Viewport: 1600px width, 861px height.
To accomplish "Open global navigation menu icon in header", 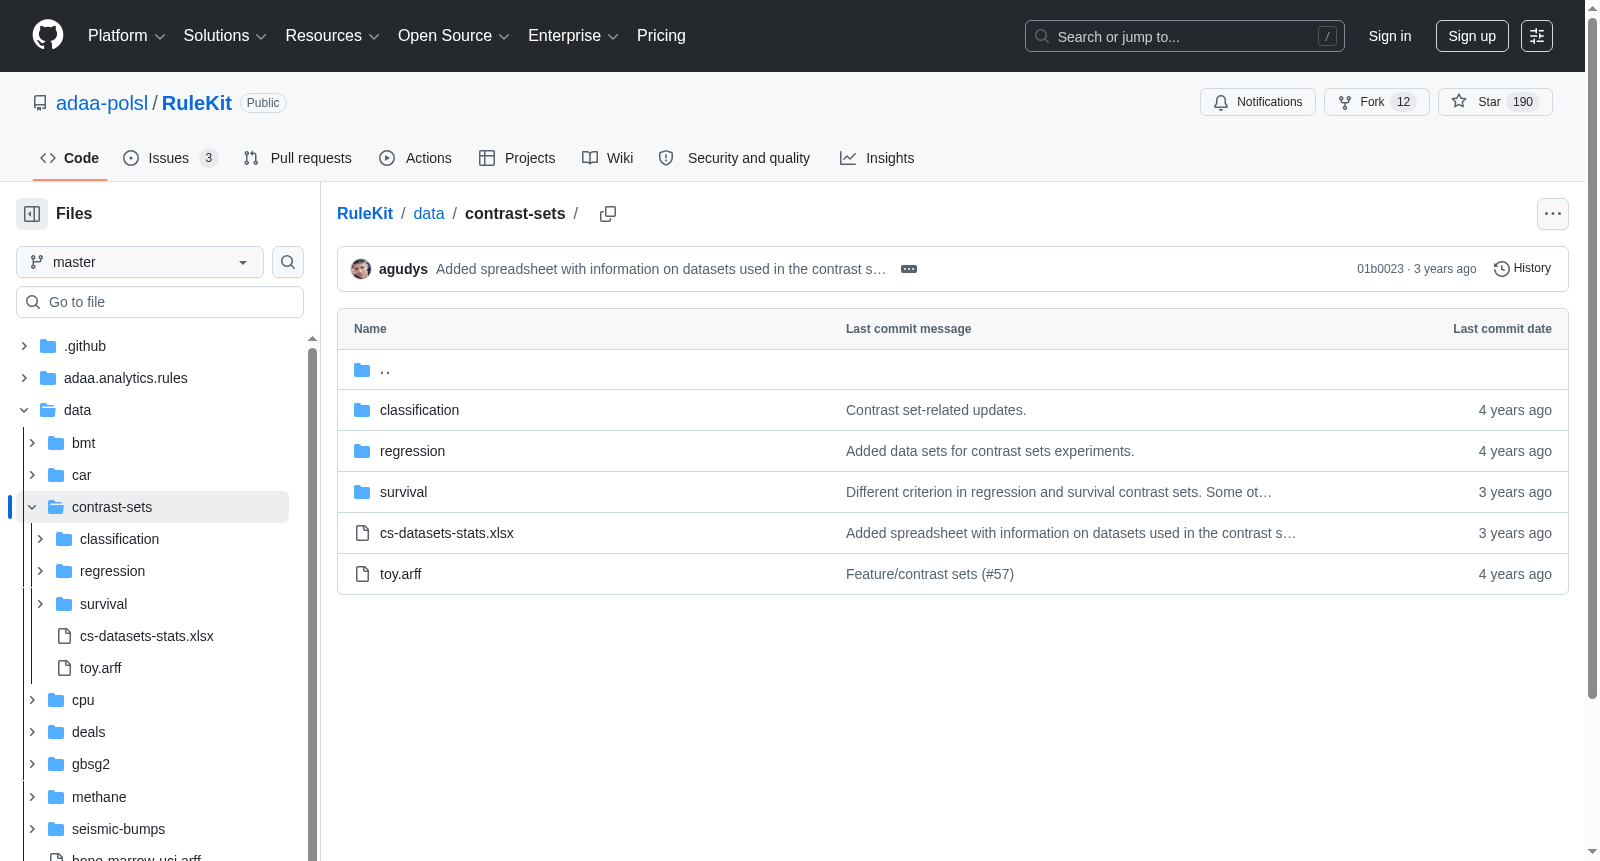I will (x=1537, y=36).
